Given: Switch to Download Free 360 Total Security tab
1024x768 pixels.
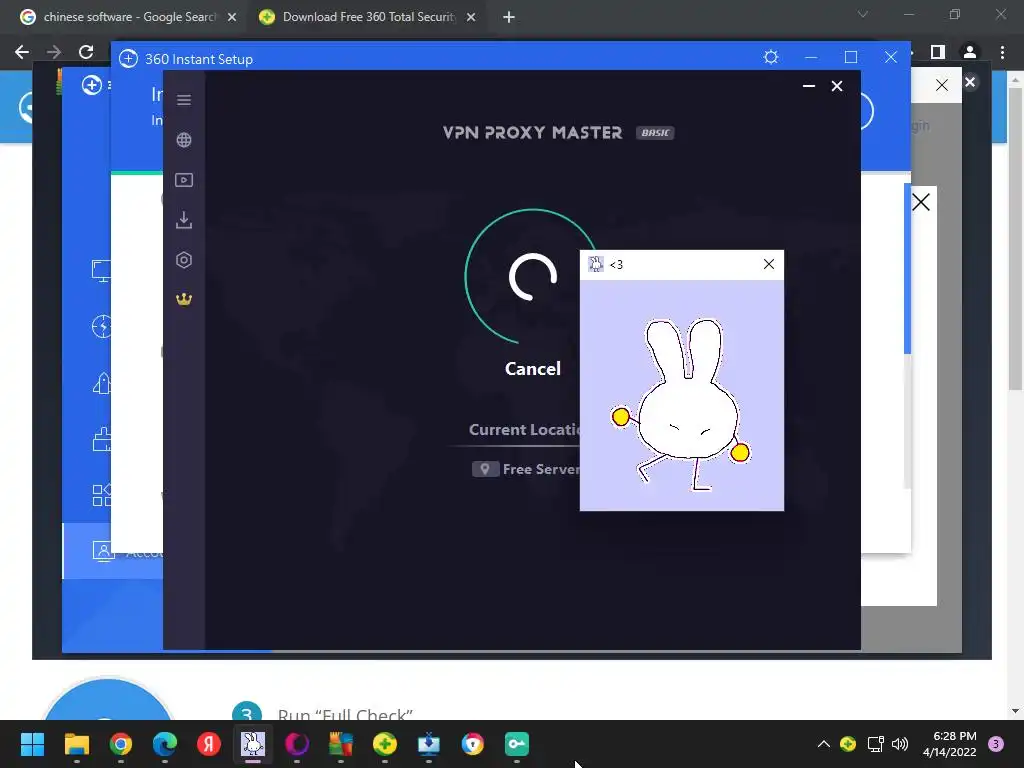Looking at the screenshot, I should pos(368,17).
